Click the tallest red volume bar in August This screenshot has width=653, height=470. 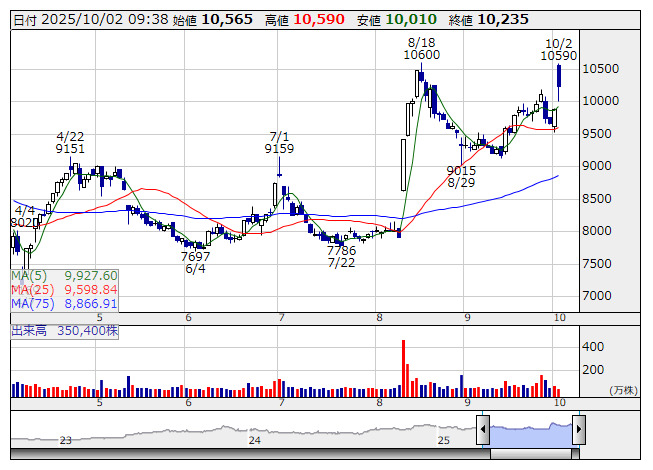tap(404, 366)
